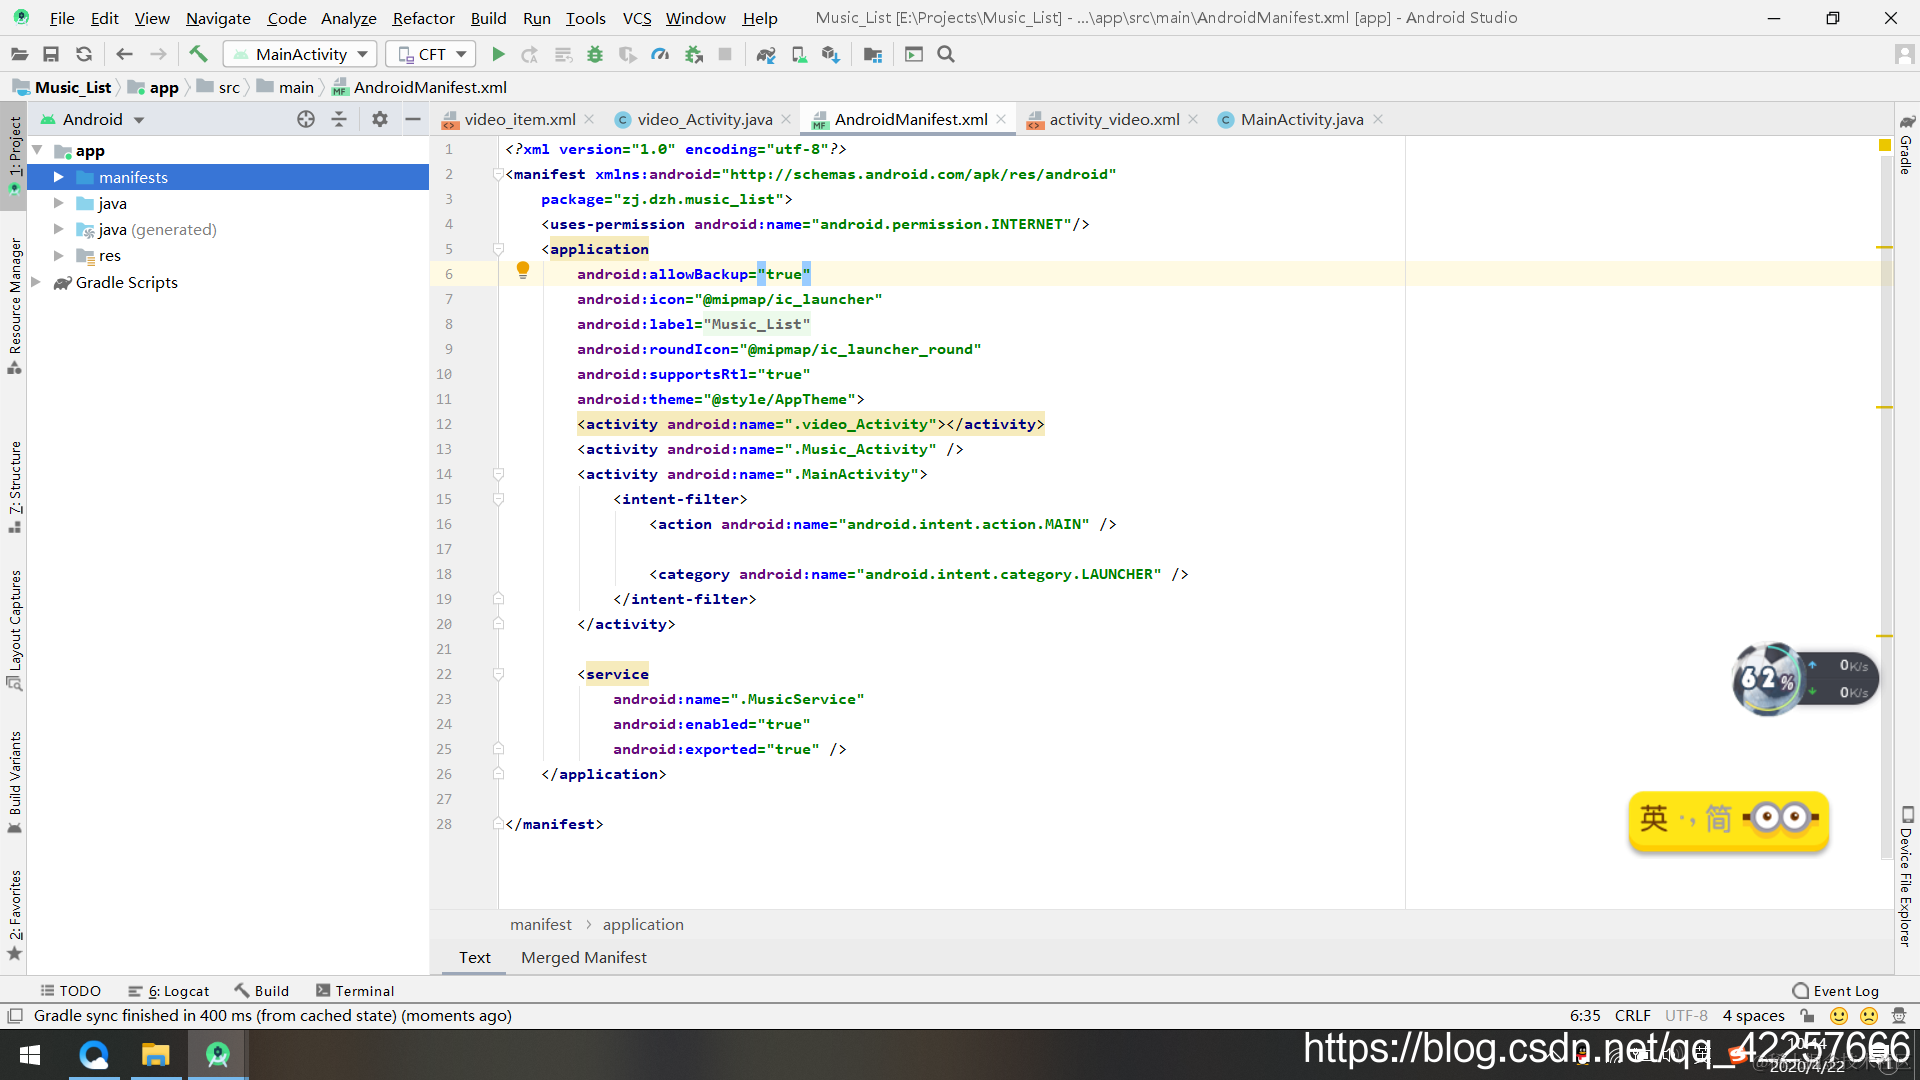Open project panel settings gear
1920x1080 pixels.
coord(379,119)
